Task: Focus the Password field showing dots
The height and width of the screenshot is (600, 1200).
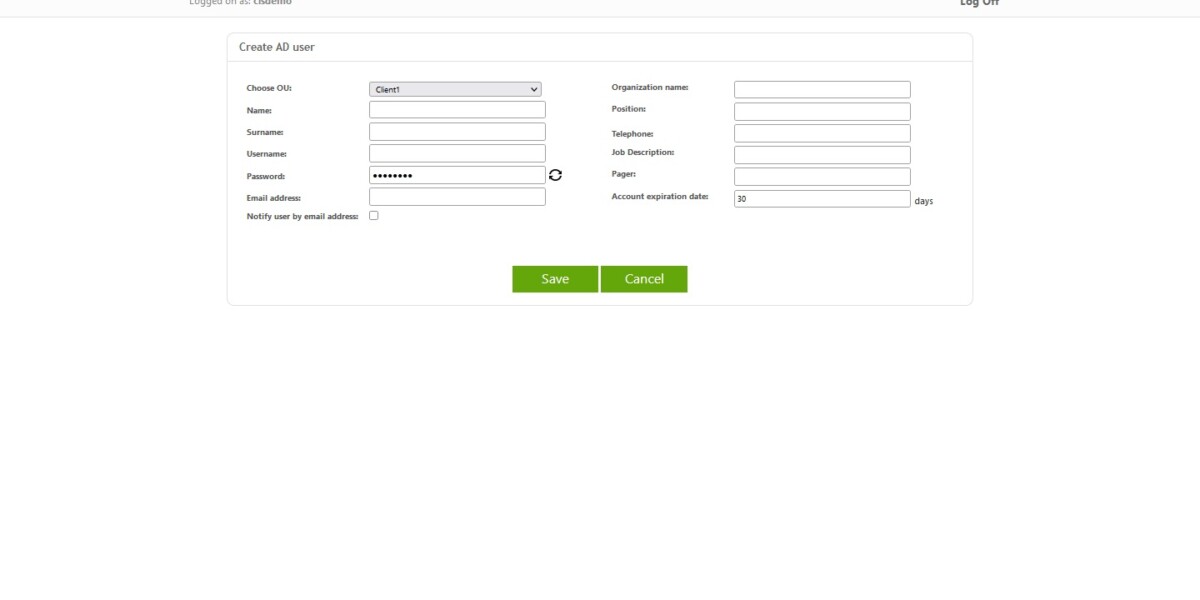Action: 456,174
